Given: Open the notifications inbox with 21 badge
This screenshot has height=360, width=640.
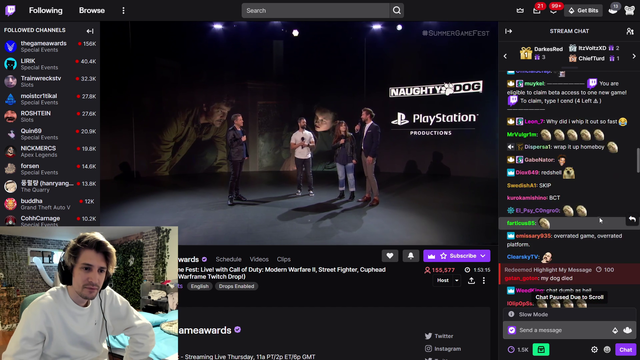Looking at the screenshot, I should [537, 11].
